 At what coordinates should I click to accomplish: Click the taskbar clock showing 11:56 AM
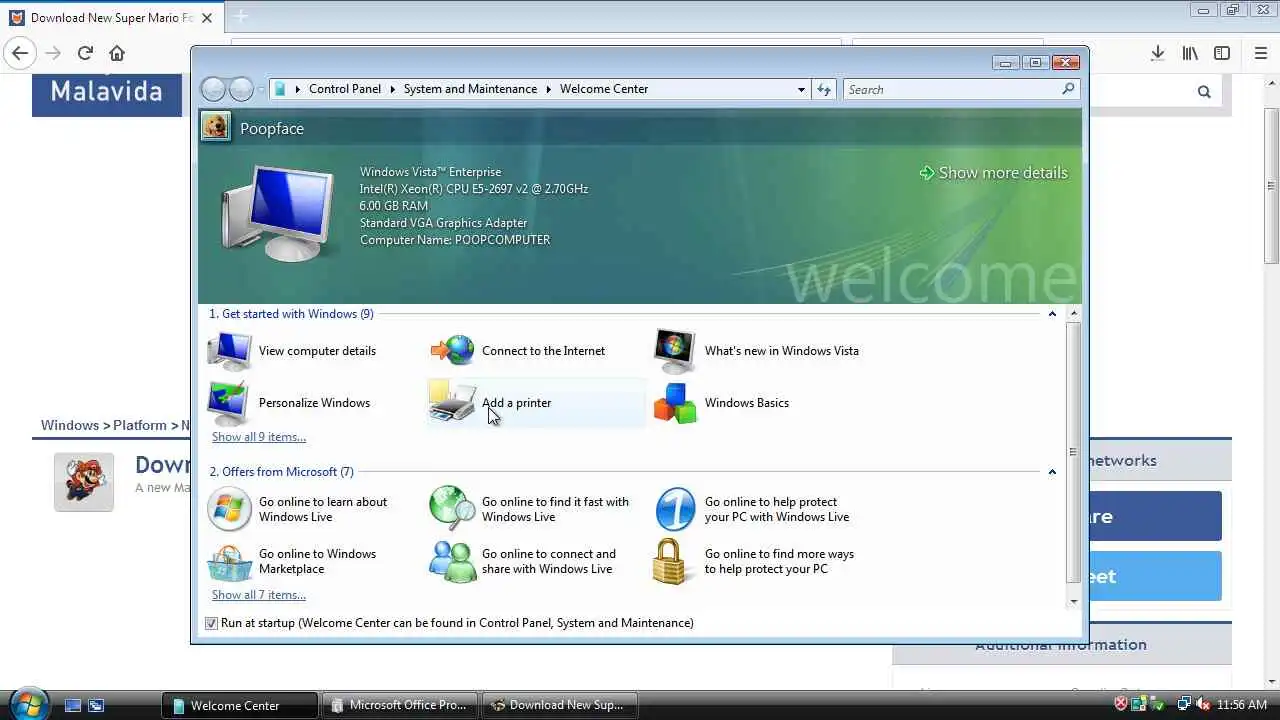tap(1242, 705)
